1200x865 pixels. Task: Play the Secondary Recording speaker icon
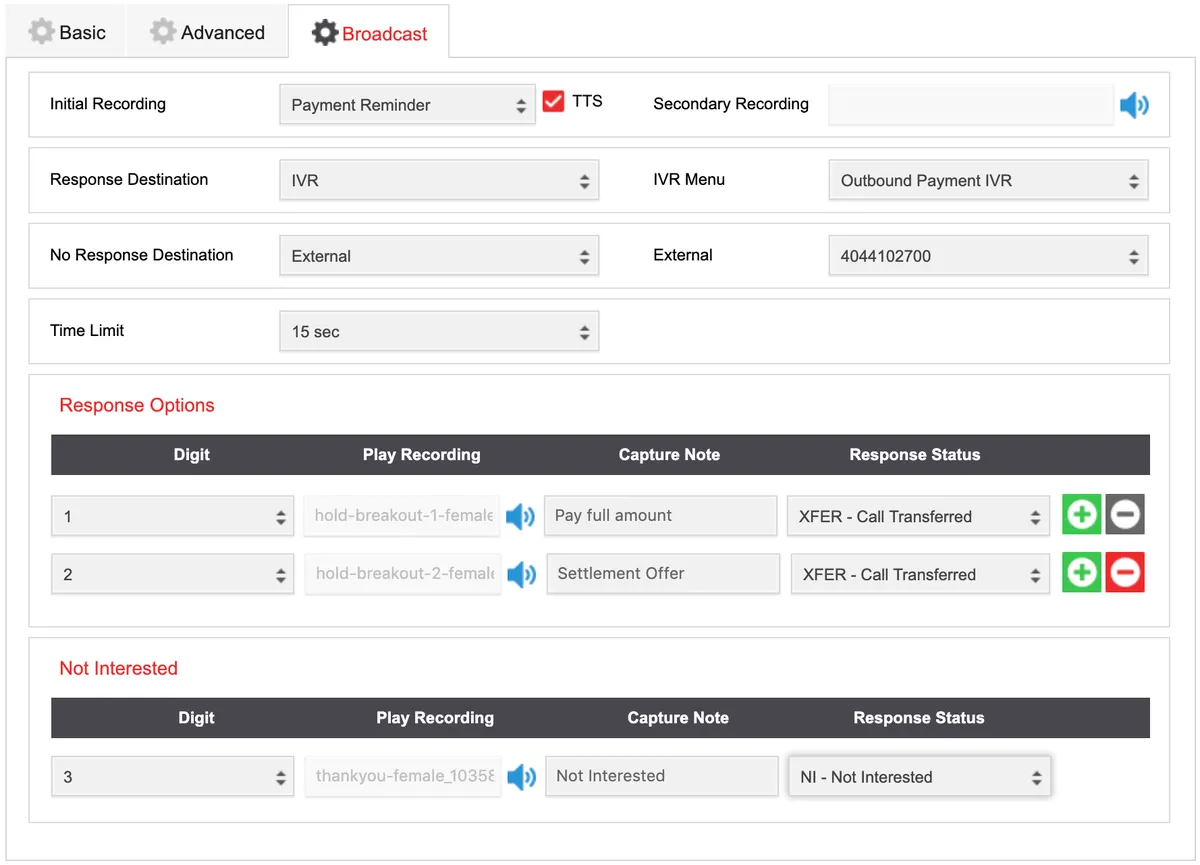point(1134,105)
